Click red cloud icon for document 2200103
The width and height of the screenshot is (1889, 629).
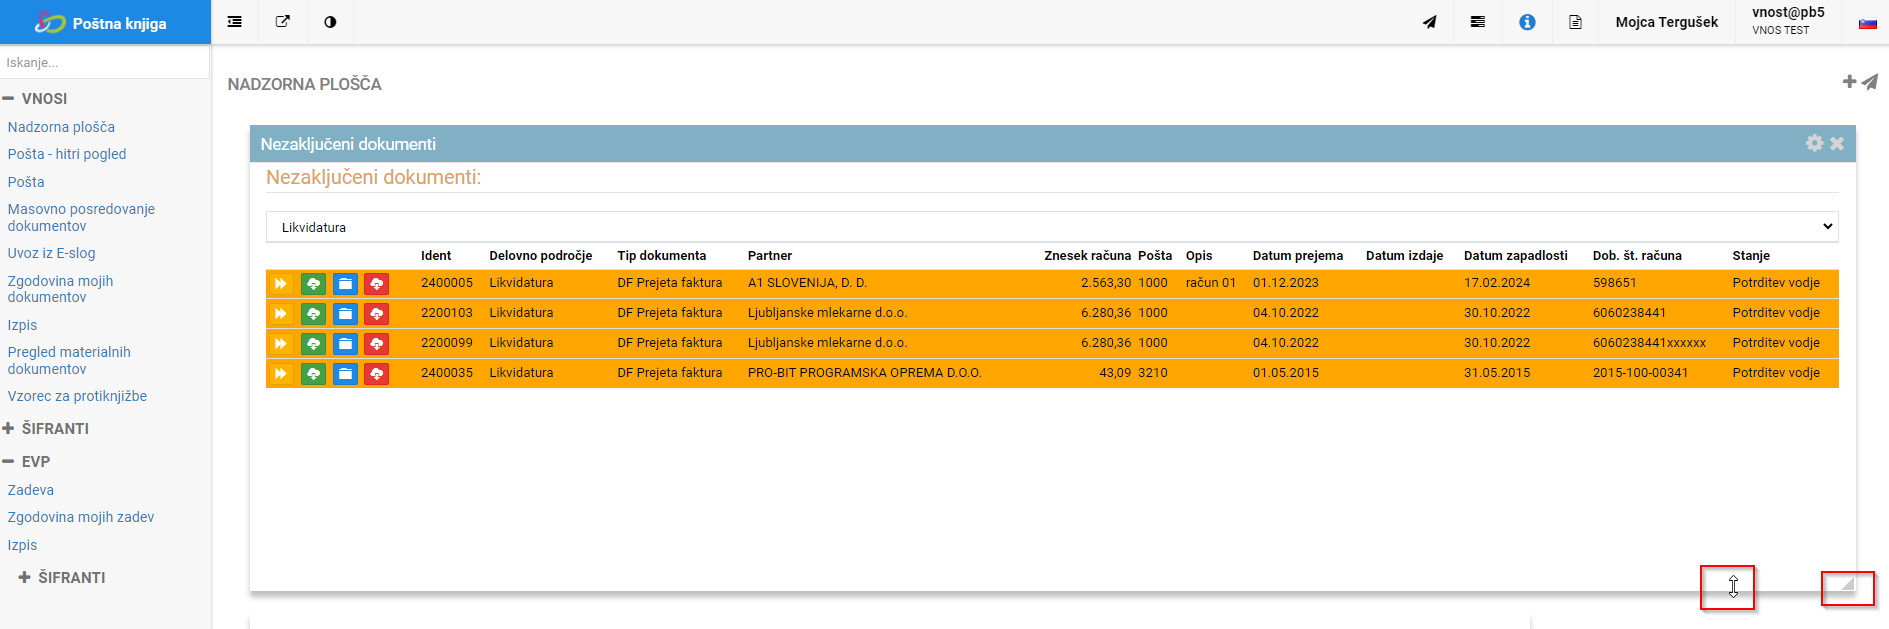click(x=377, y=314)
